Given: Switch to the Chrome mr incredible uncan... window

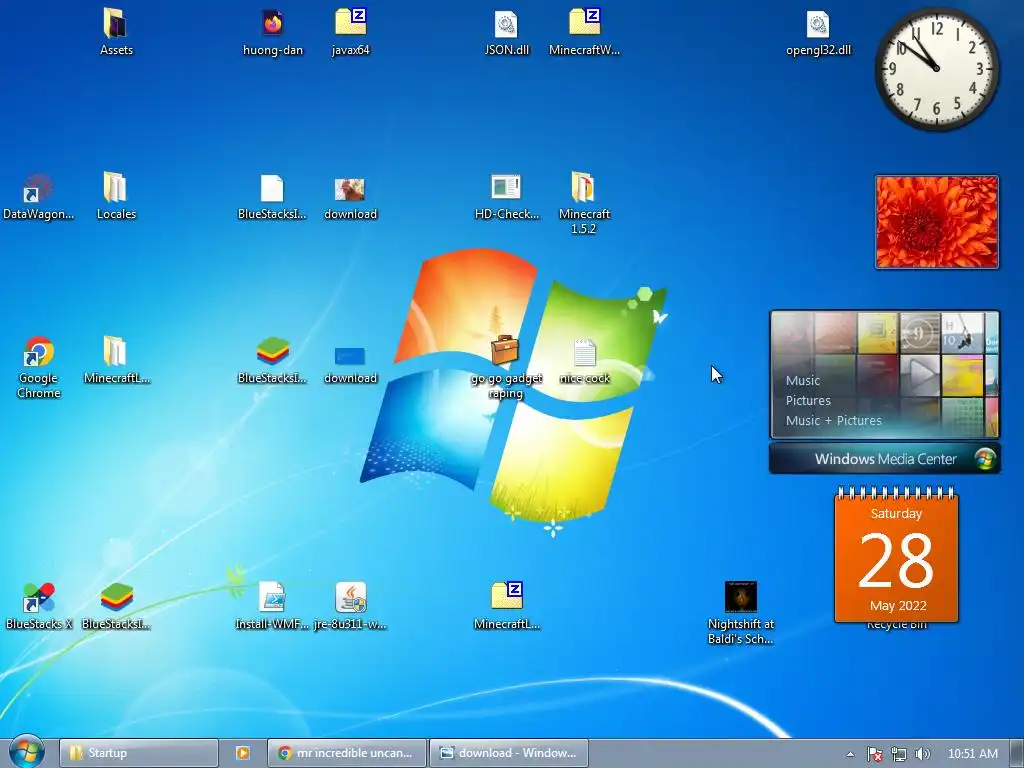Looking at the screenshot, I should coord(347,753).
